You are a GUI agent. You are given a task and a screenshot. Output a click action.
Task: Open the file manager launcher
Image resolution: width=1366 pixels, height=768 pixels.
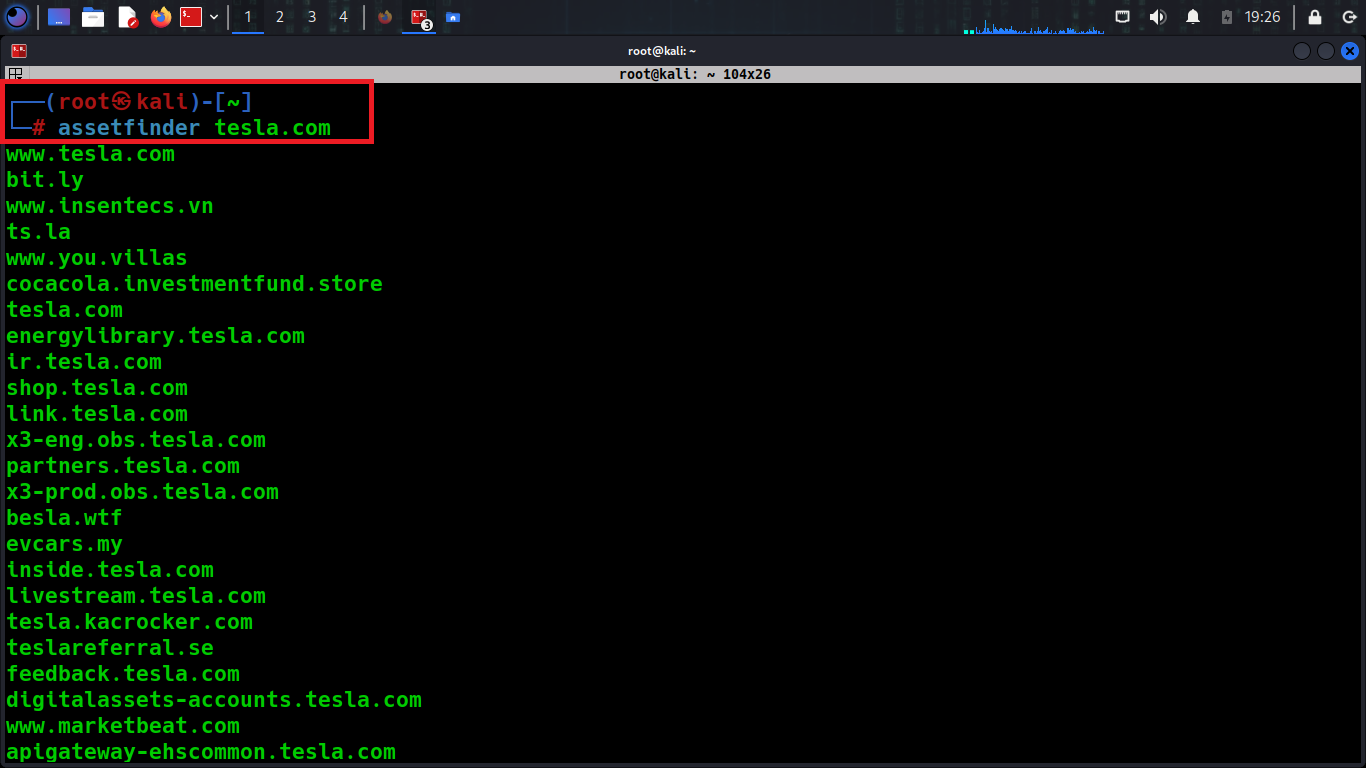[93, 17]
